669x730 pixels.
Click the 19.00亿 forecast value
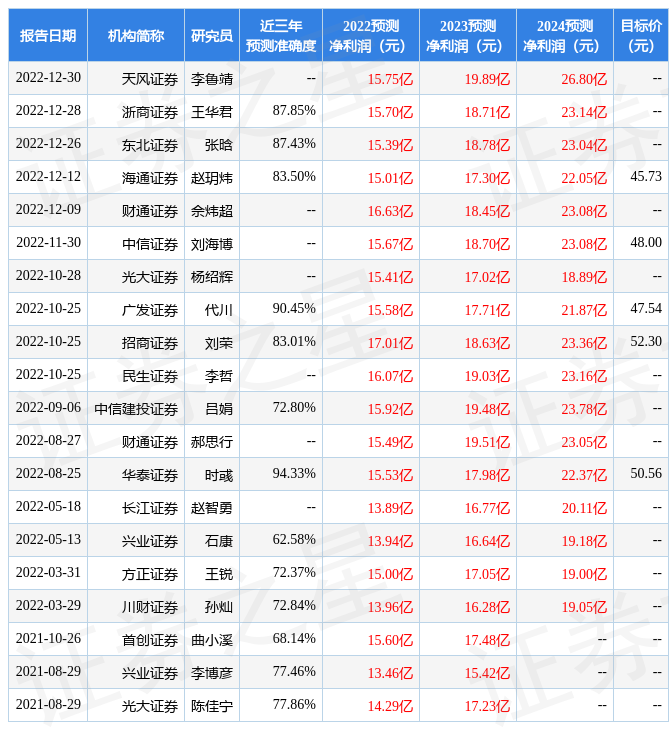[584, 574]
